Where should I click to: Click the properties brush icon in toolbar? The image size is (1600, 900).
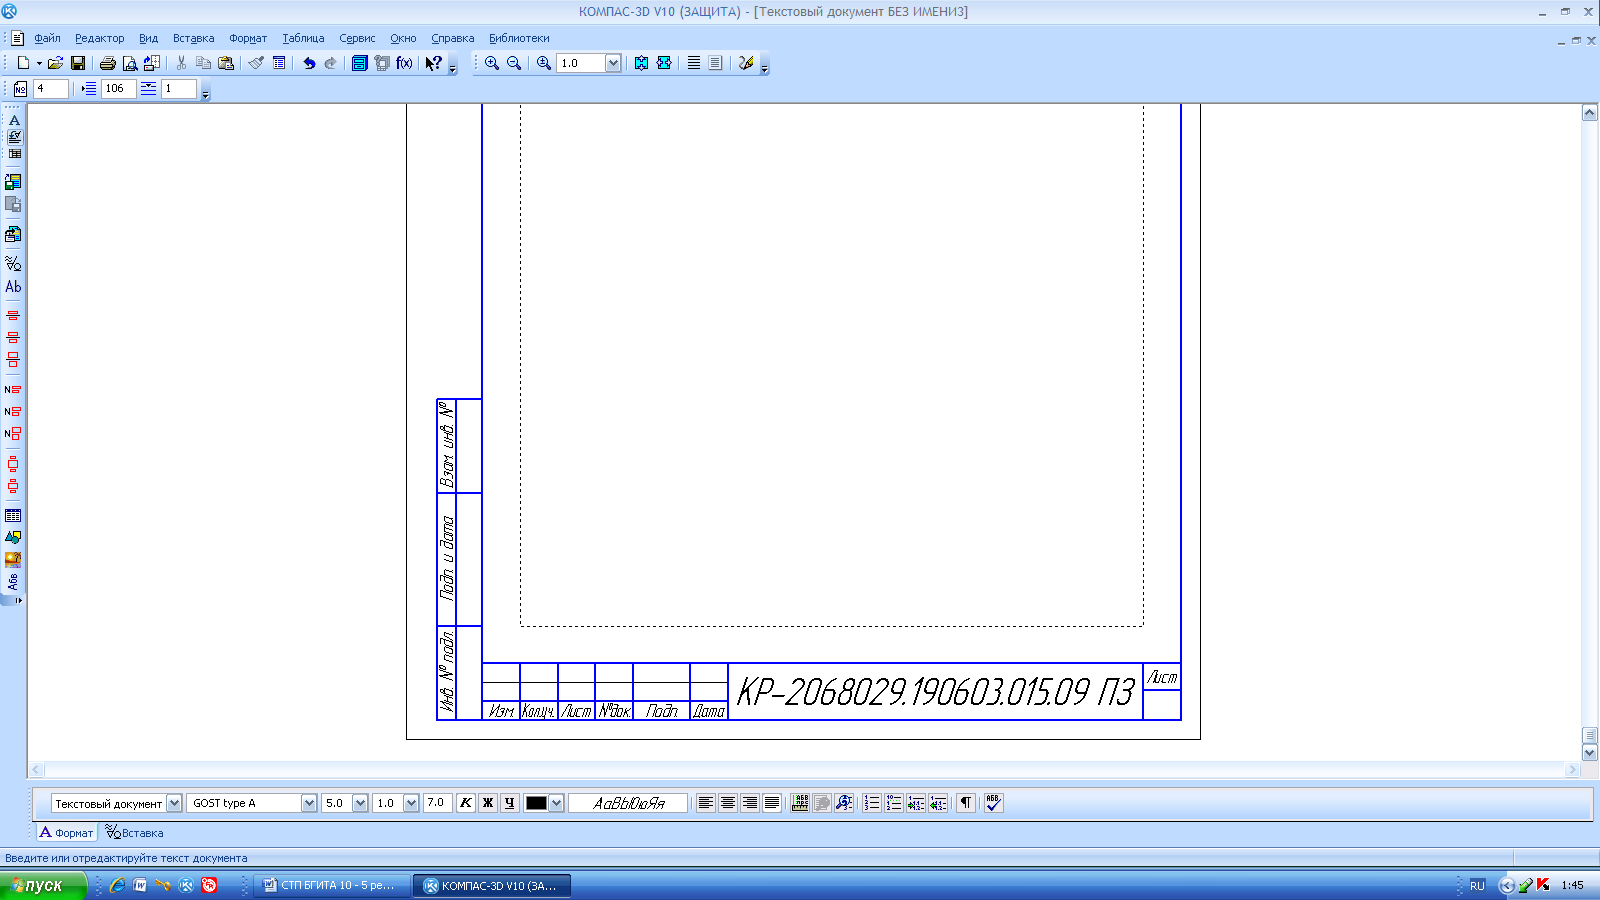pyautogui.click(x=256, y=63)
